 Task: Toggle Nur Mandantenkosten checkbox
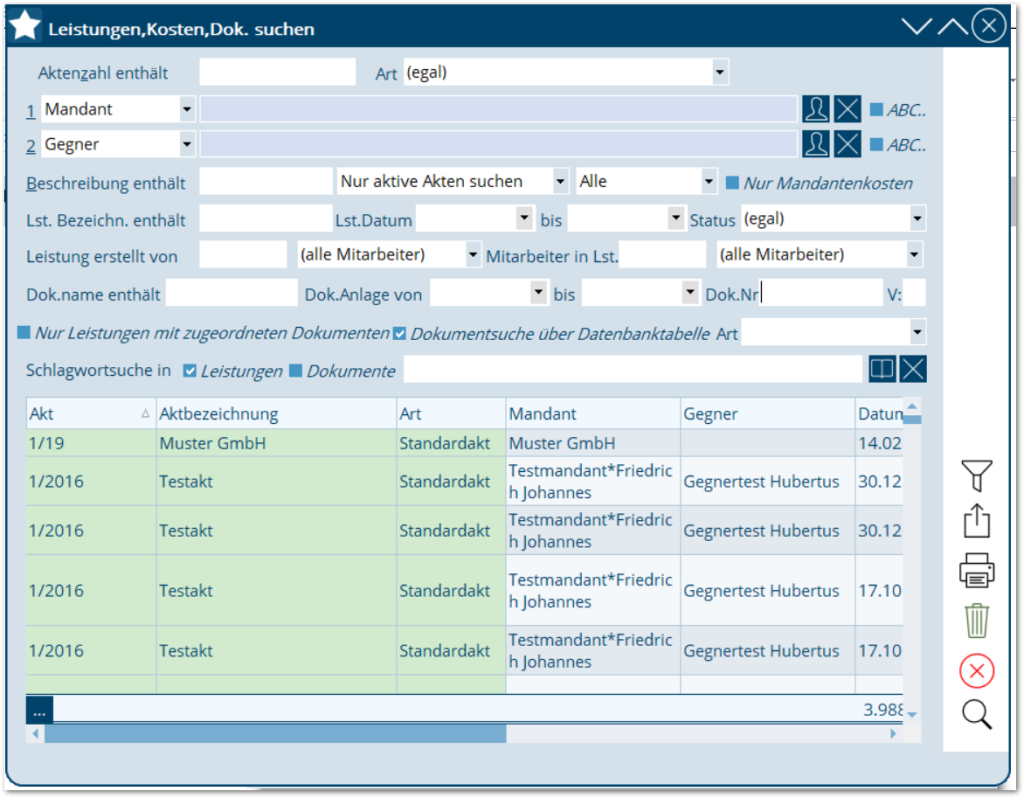(x=732, y=183)
